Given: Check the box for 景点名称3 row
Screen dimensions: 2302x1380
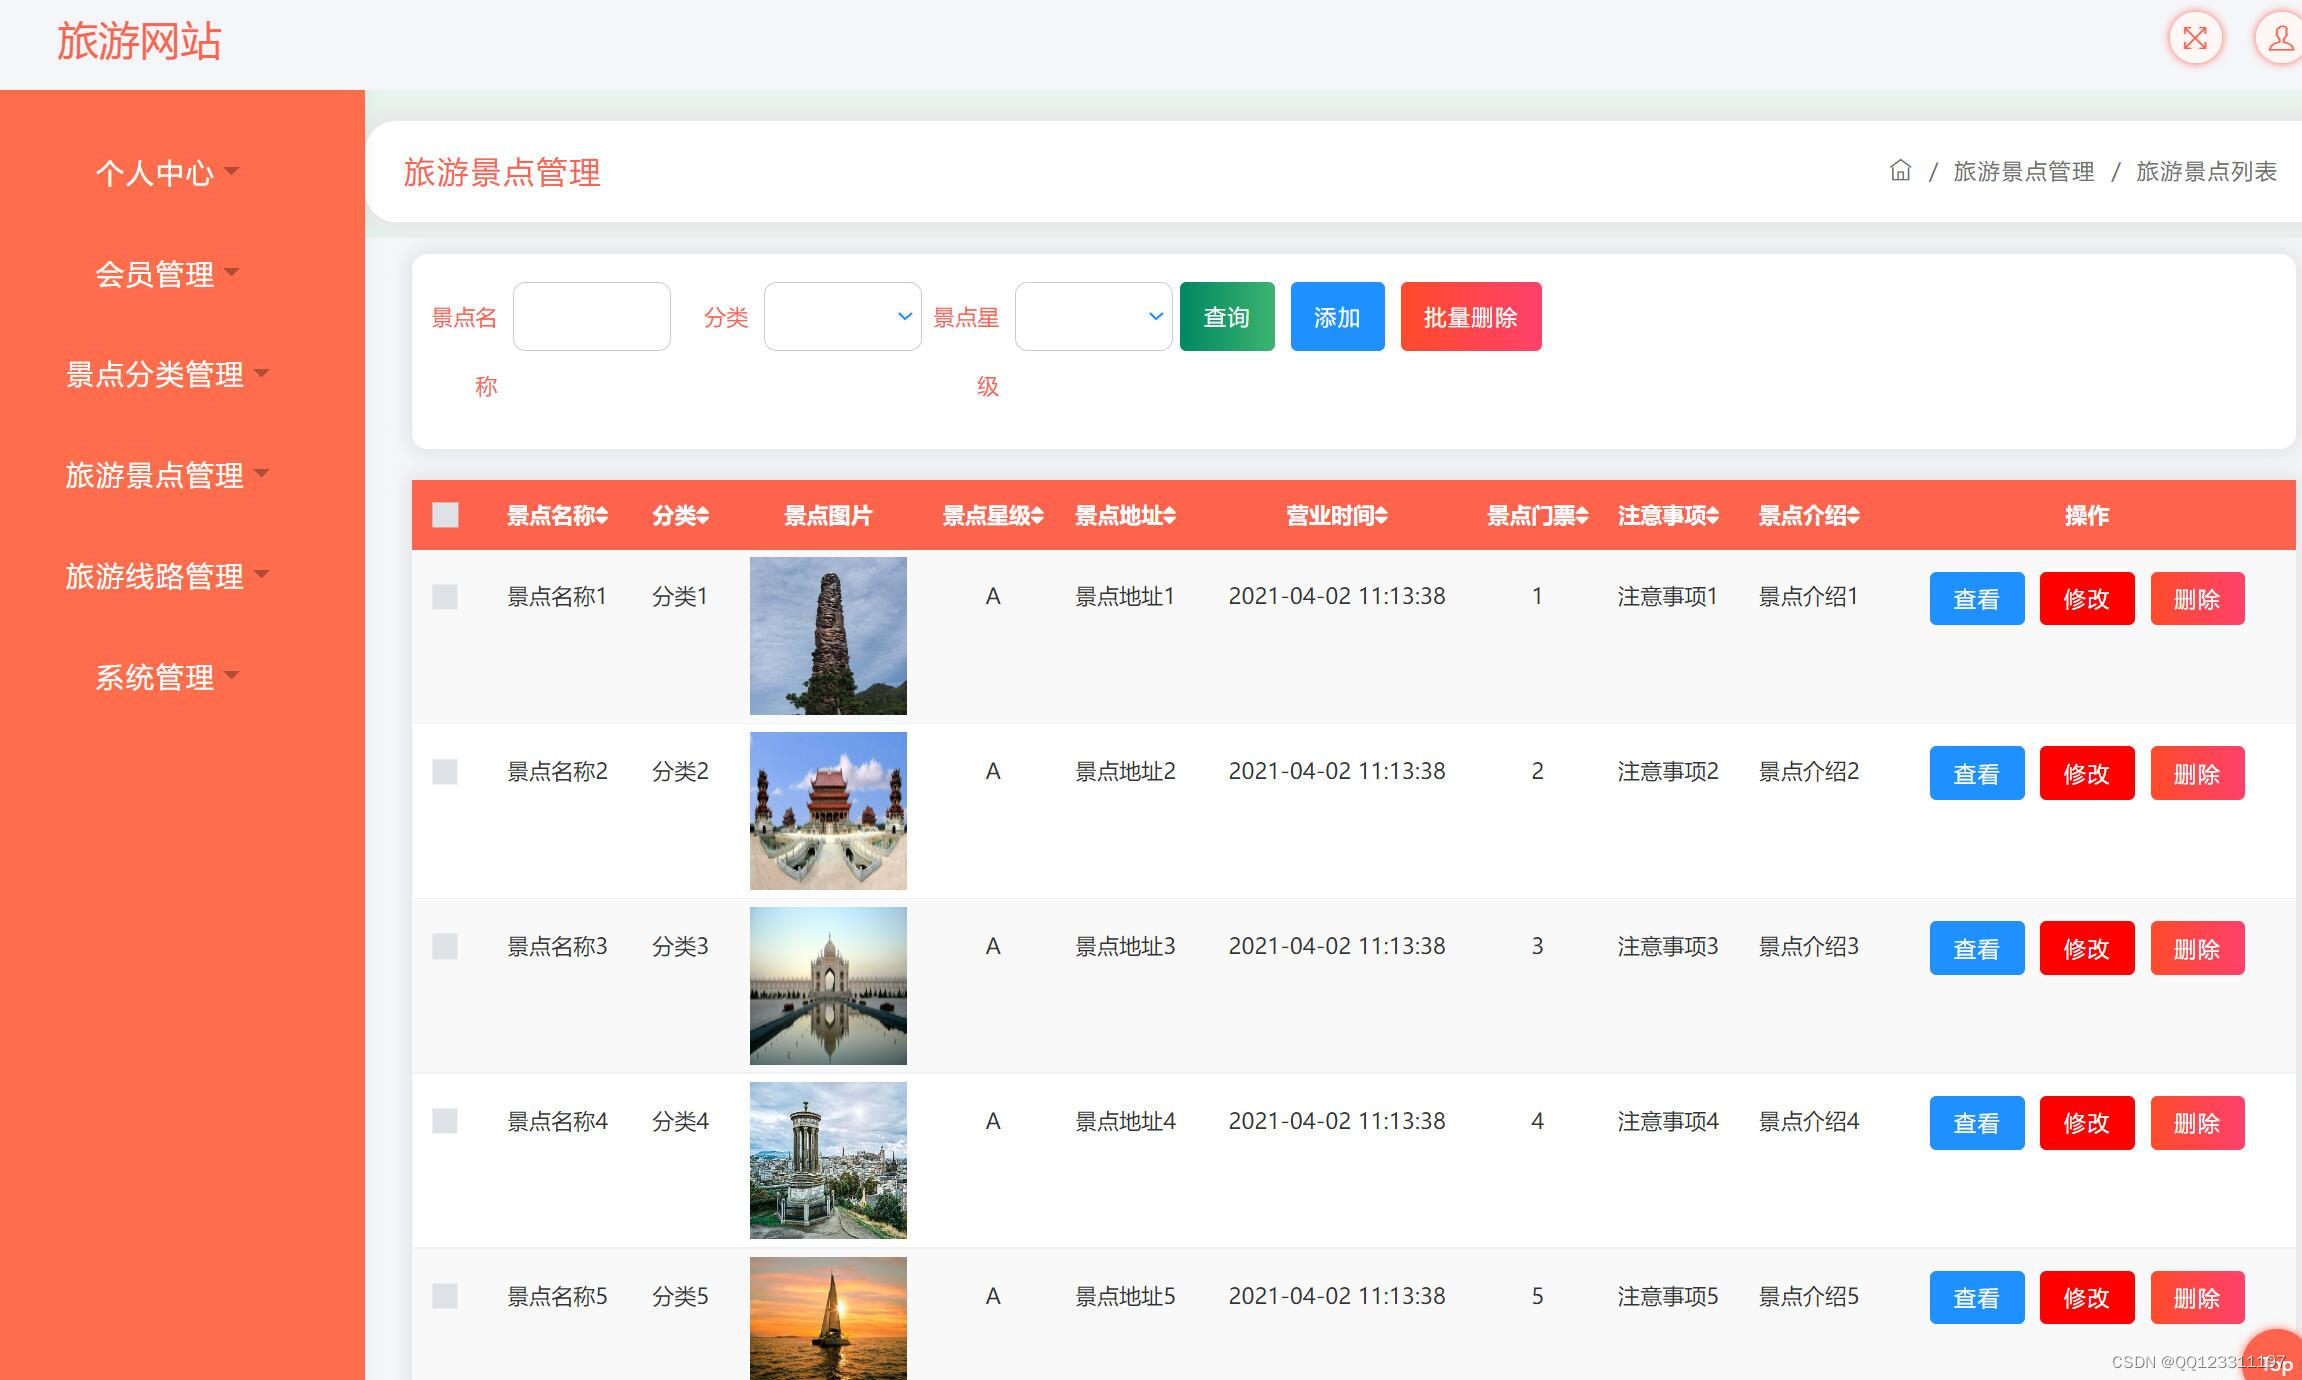Looking at the screenshot, I should tap(445, 947).
